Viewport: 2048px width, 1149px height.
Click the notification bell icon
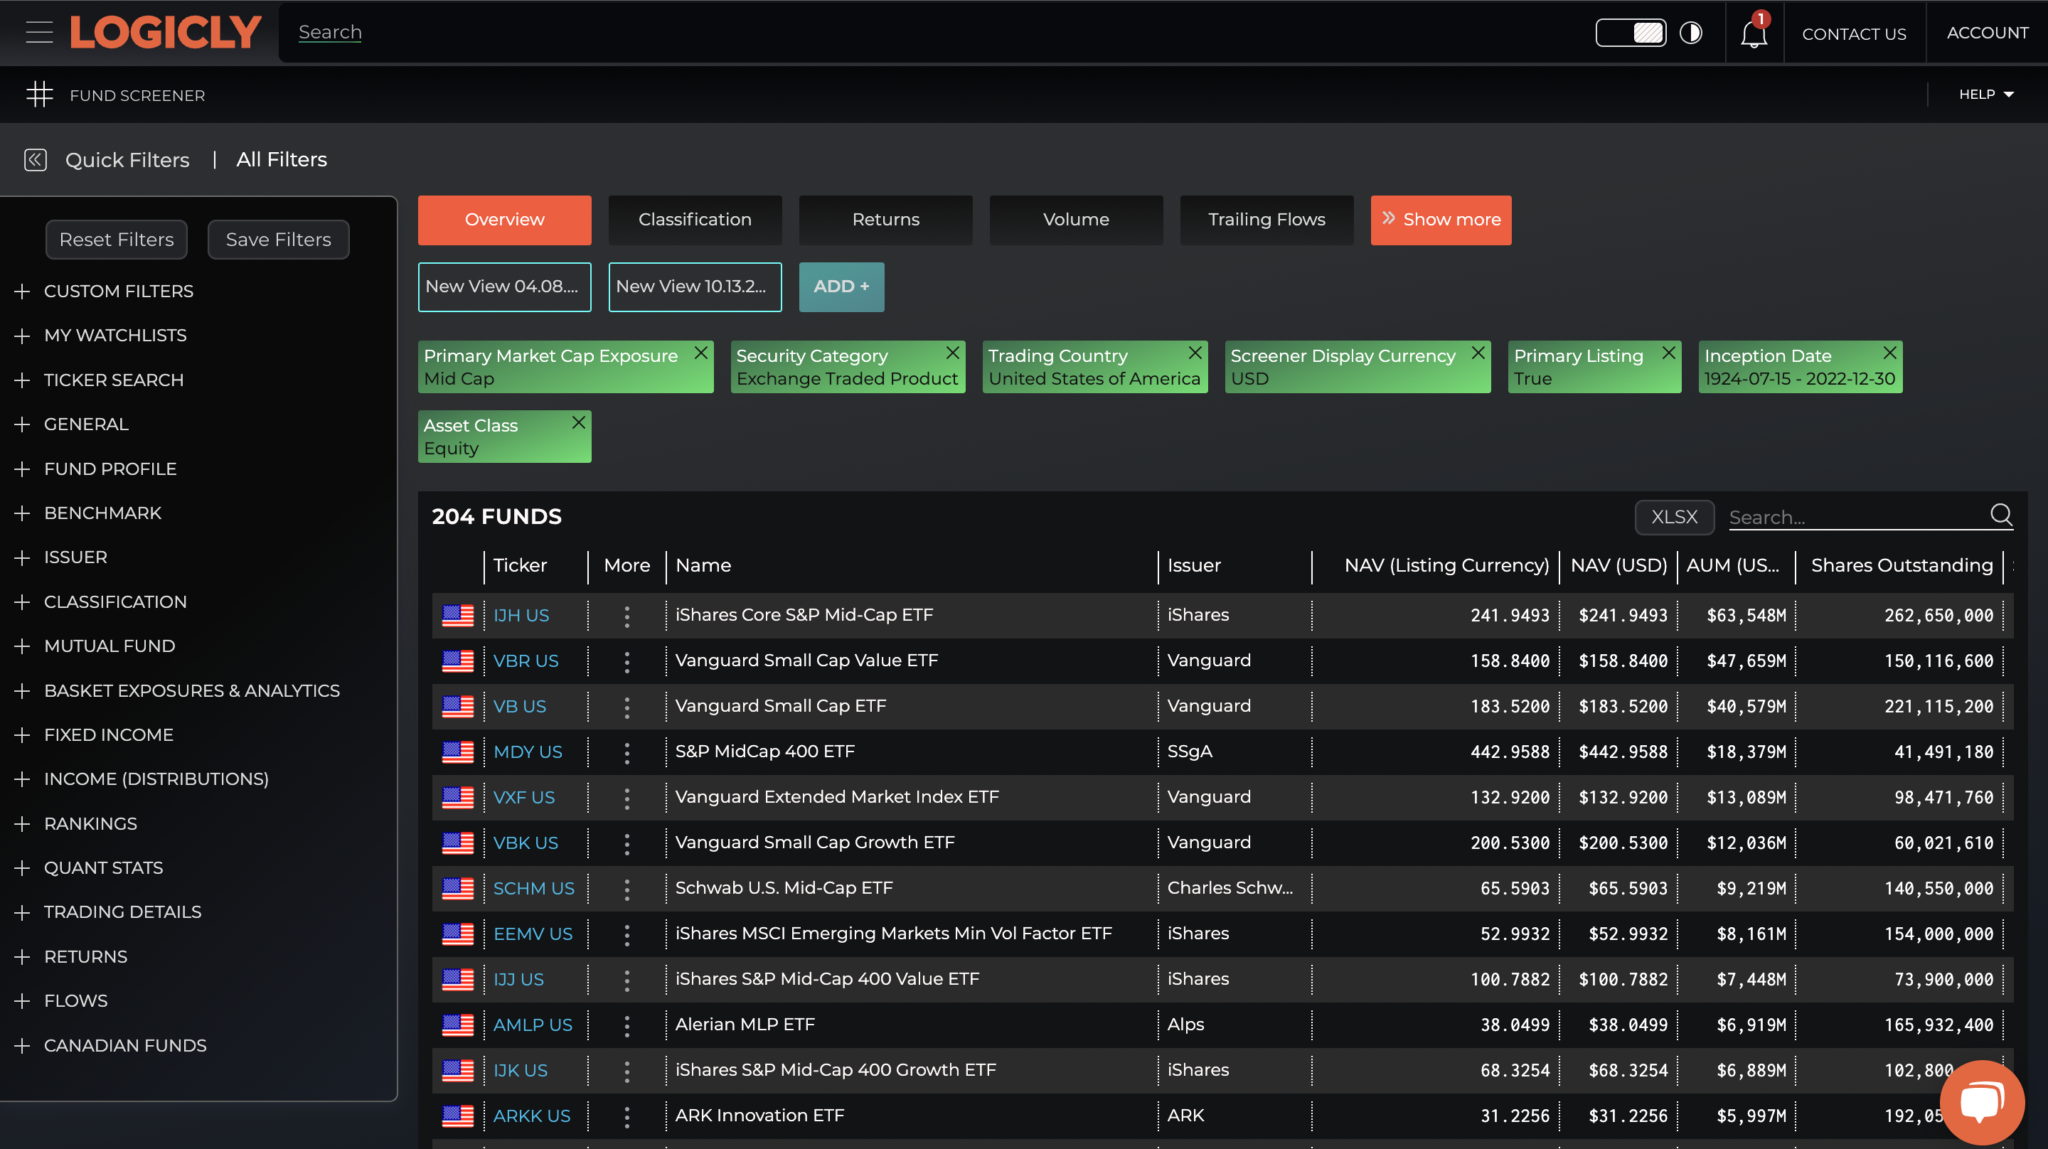pos(1753,34)
